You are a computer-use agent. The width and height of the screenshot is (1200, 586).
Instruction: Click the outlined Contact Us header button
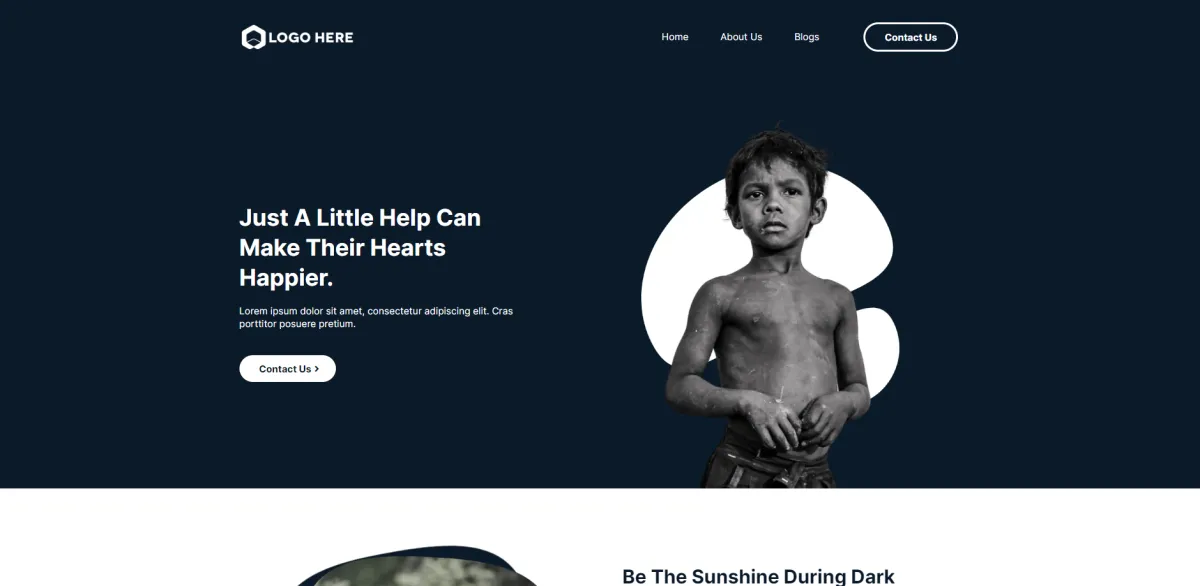tap(910, 37)
